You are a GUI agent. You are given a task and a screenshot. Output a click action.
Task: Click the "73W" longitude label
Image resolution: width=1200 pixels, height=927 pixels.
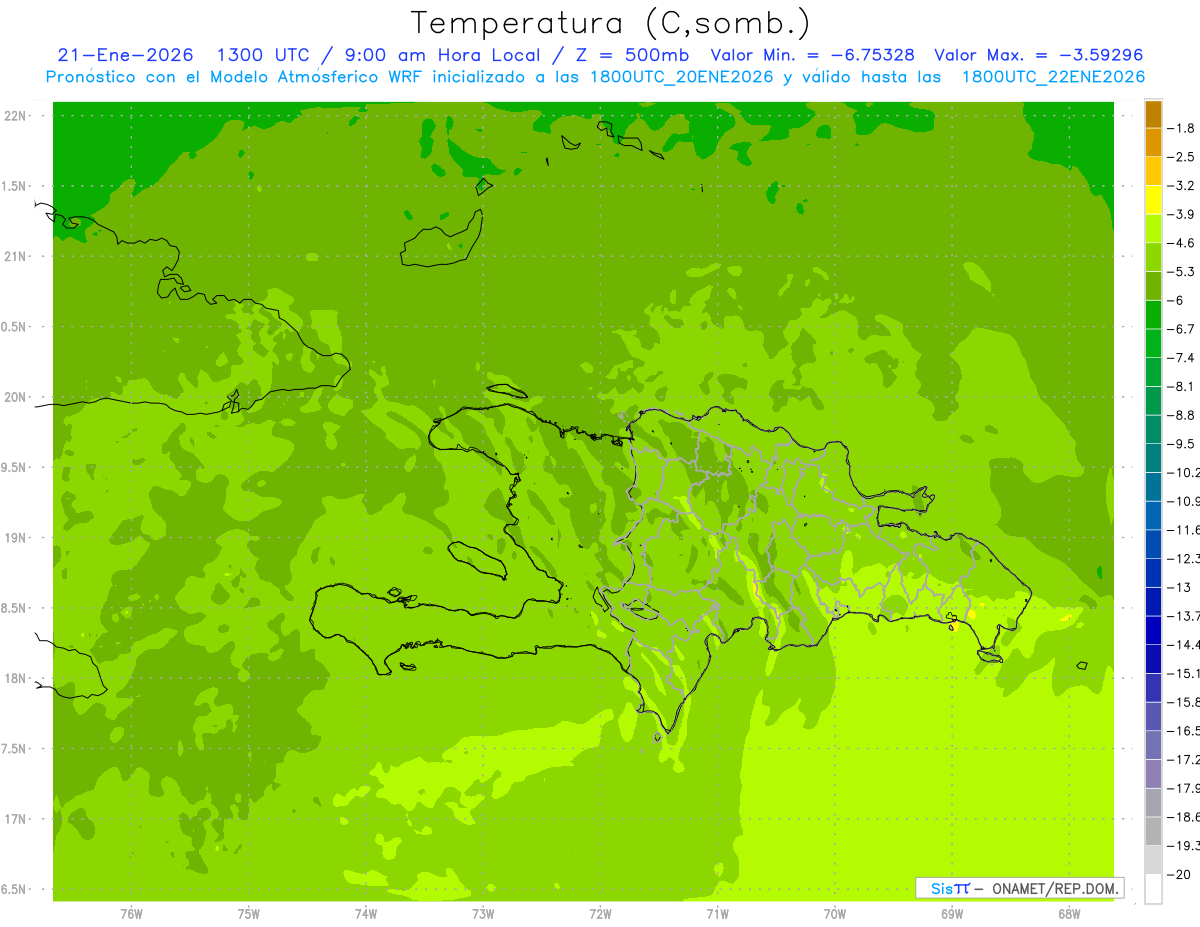coord(483,913)
